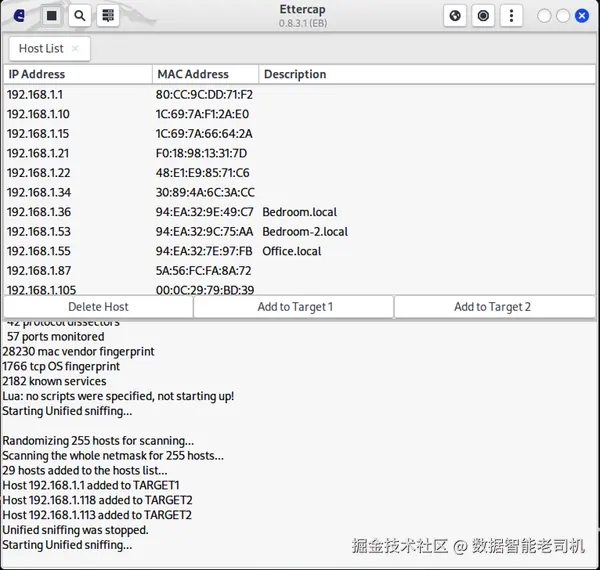The image size is (600, 570).
Task: Click the Delete Host button
Action: tap(98, 307)
